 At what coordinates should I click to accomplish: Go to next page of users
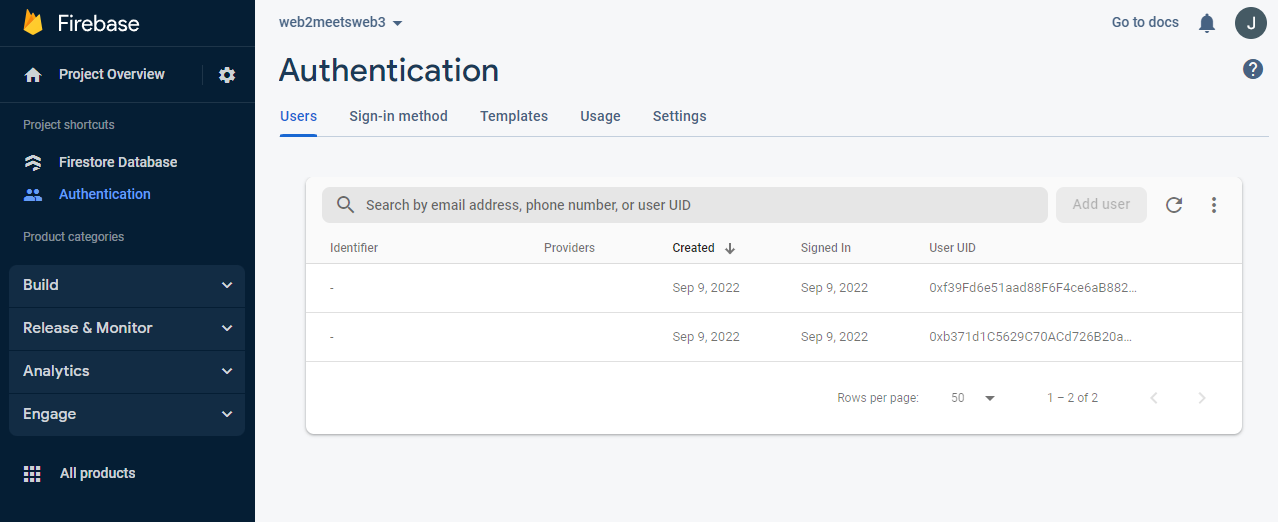tap(1202, 398)
